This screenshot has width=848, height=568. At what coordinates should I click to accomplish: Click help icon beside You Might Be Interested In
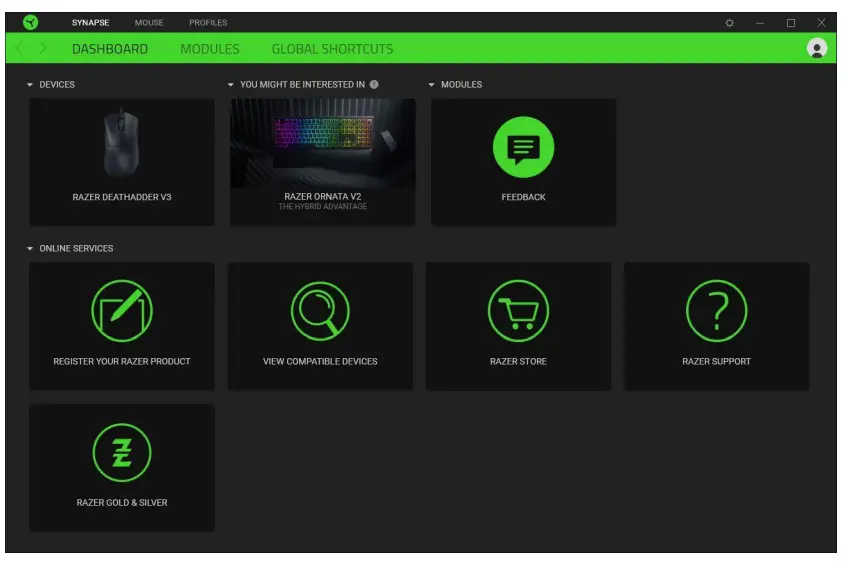pyautogui.click(x=374, y=84)
